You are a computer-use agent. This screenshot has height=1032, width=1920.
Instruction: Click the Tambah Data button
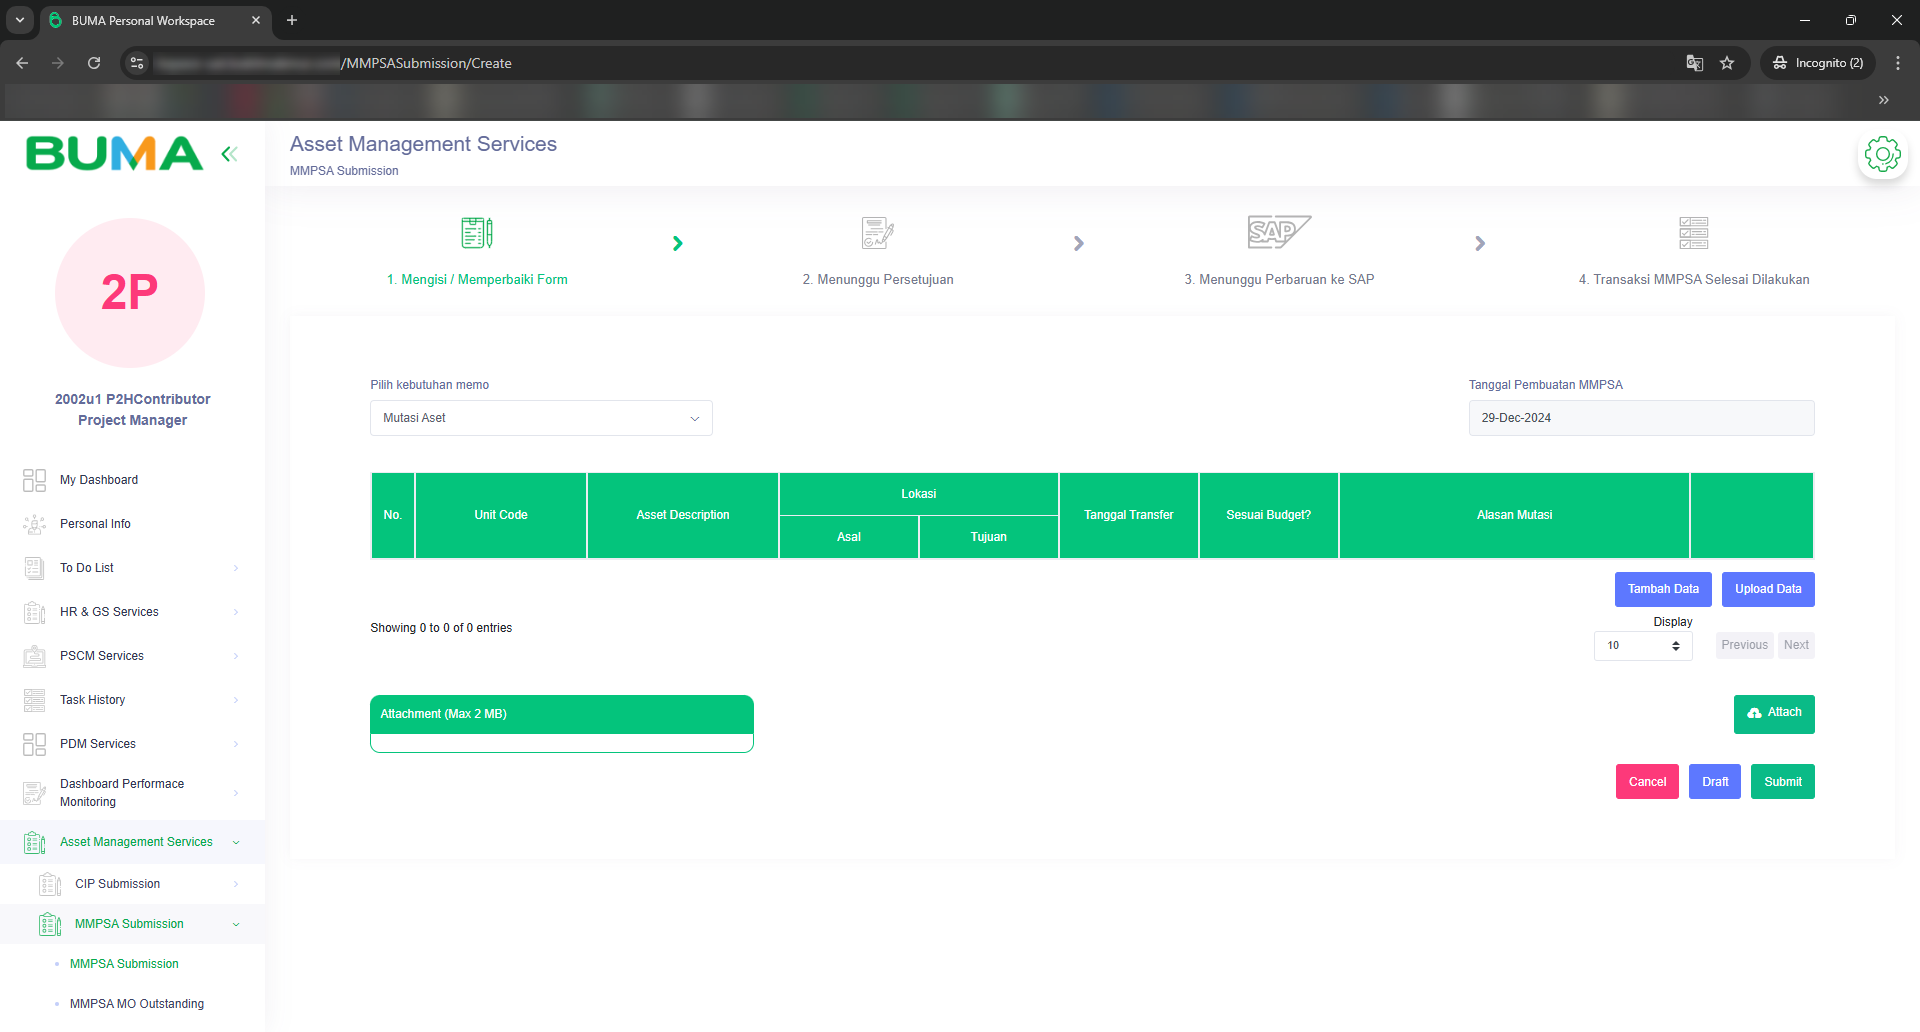pyautogui.click(x=1663, y=589)
